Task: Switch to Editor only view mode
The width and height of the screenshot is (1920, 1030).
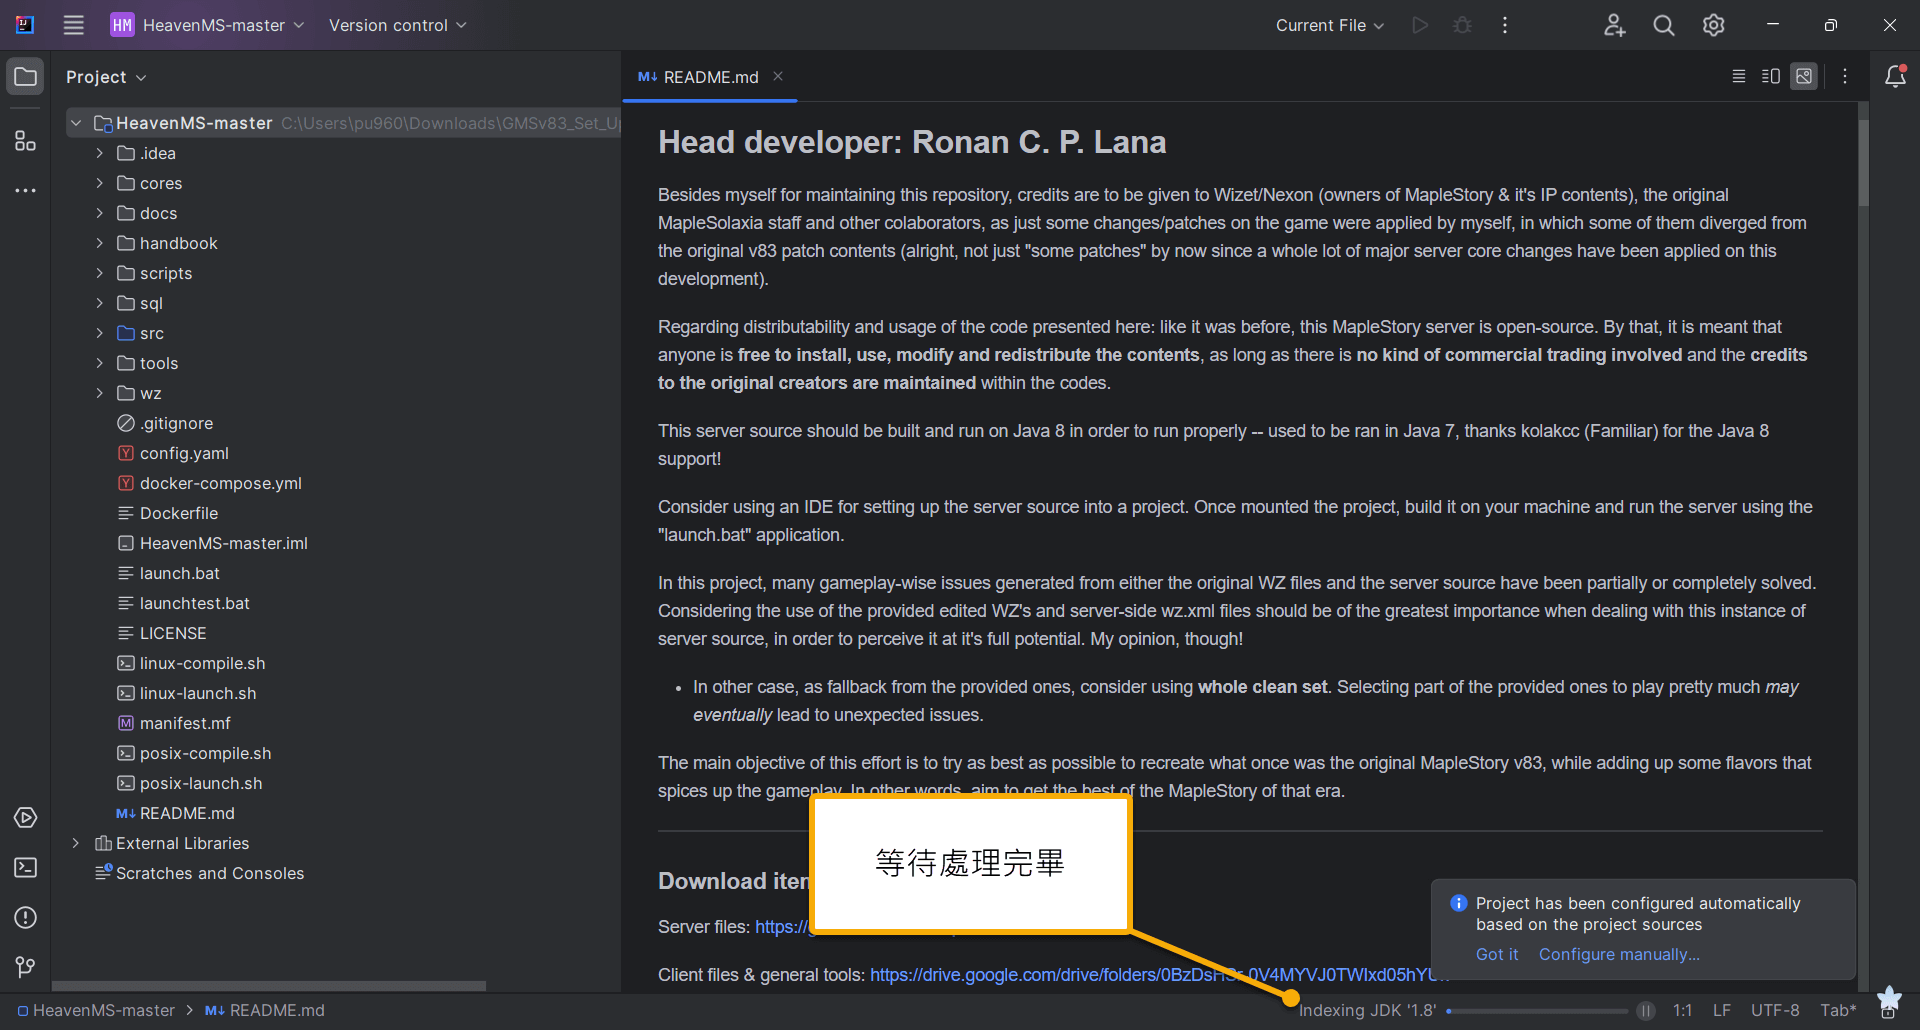Action: click(1739, 77)
